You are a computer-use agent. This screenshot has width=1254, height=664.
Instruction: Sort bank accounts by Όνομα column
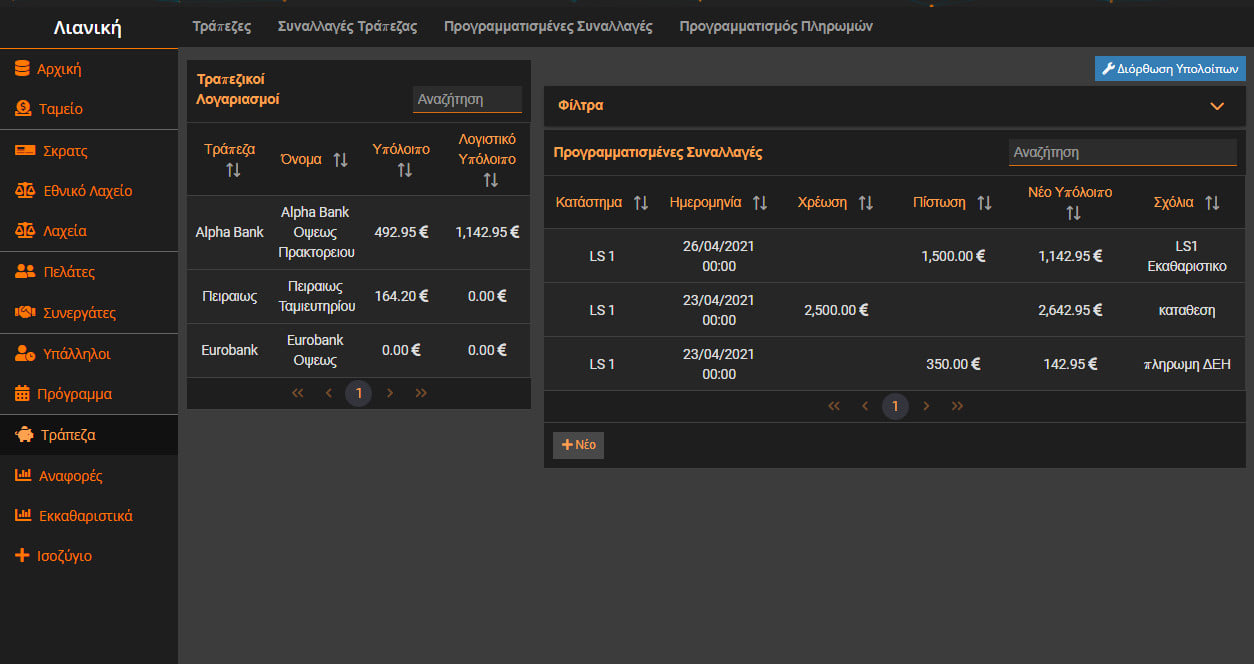pos(341,160)
